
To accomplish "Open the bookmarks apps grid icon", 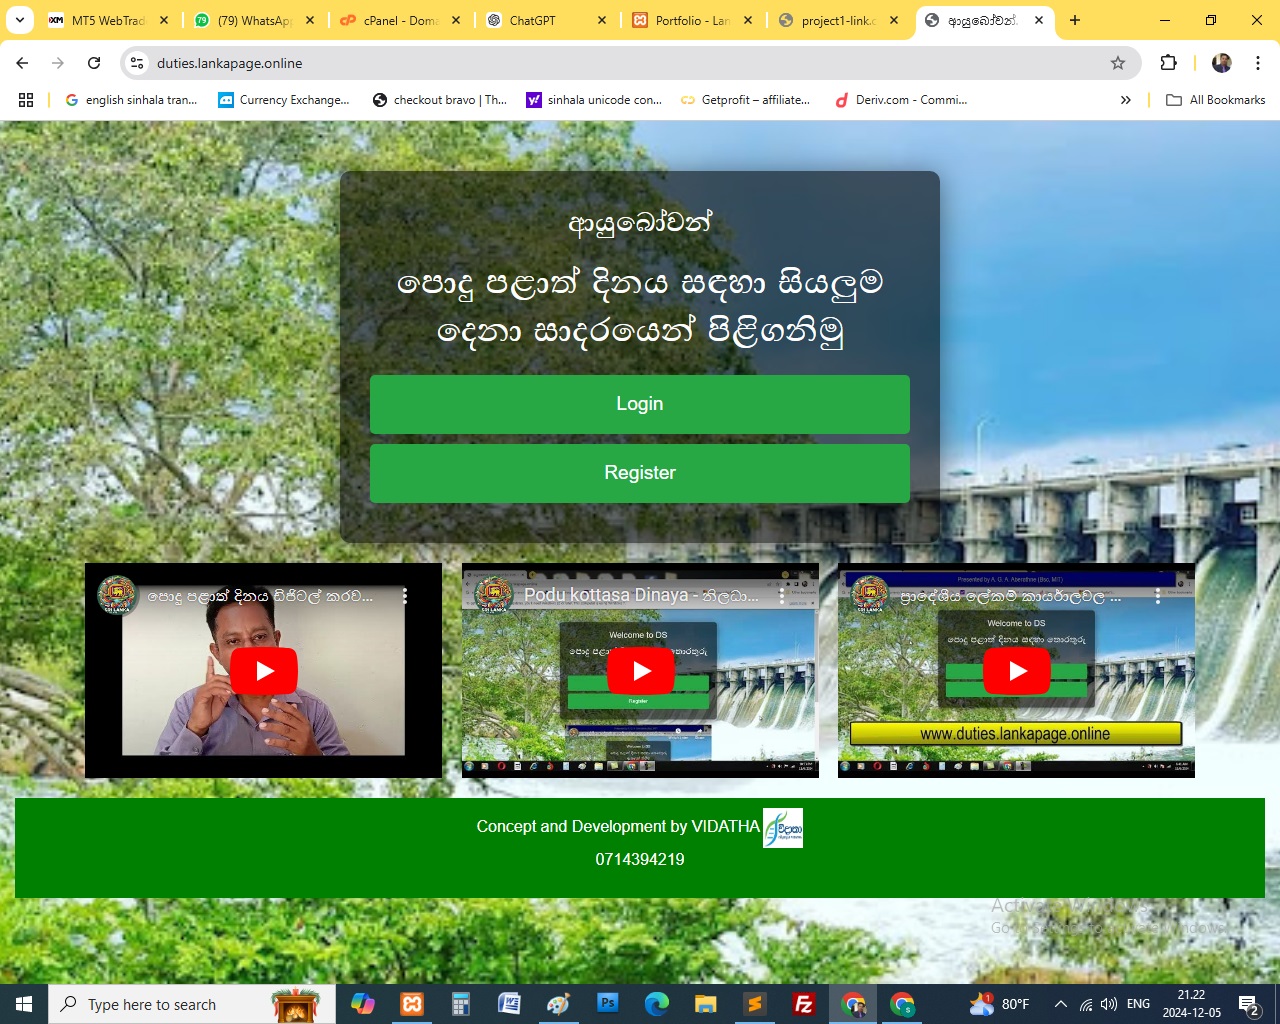I will [26, 100].
